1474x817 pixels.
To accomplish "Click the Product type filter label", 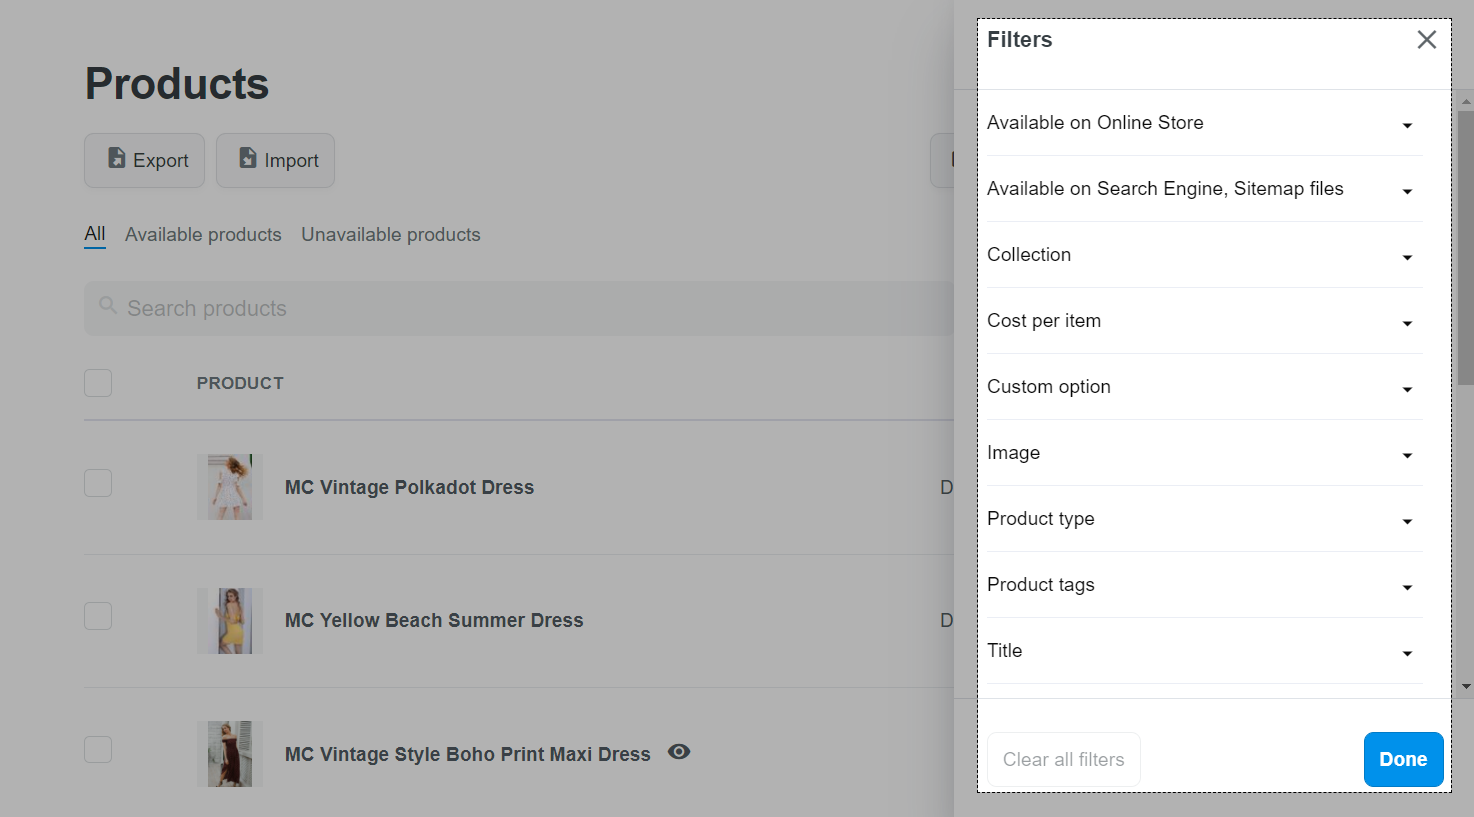I will pyautogui.click(x=1041, y=519).
